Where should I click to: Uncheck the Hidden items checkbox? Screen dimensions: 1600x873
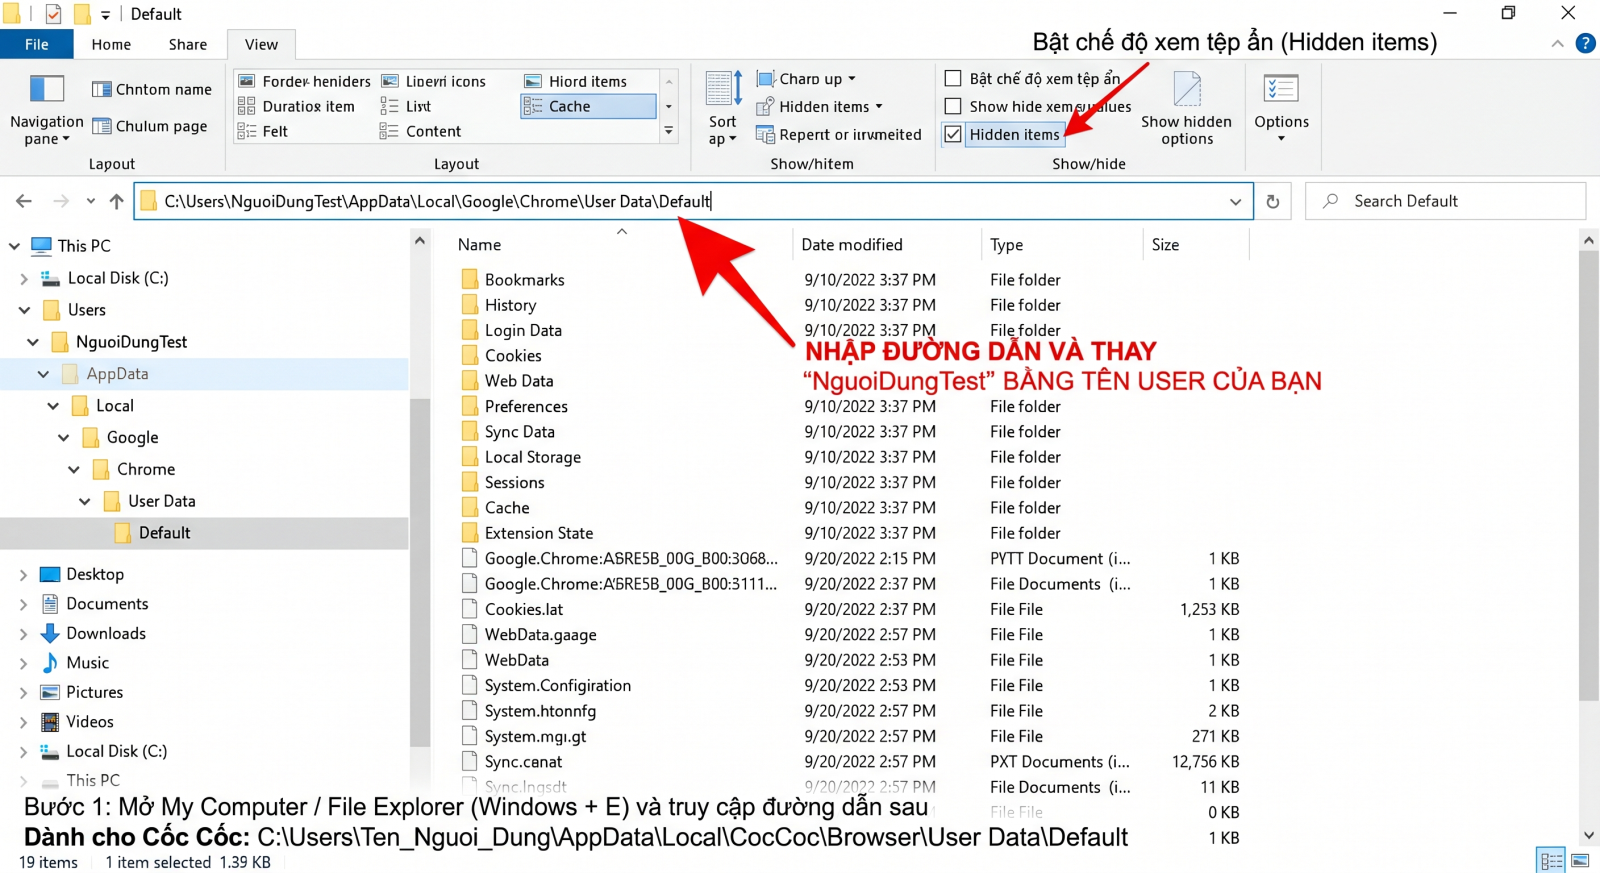[953, 134]
